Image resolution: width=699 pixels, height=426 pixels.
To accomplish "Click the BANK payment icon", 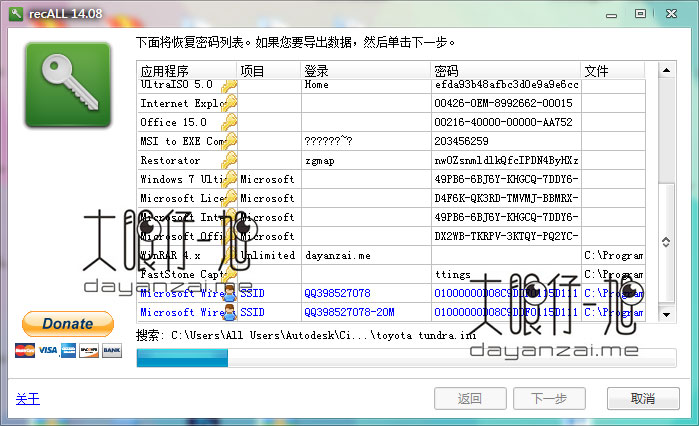I will point(111,350).
